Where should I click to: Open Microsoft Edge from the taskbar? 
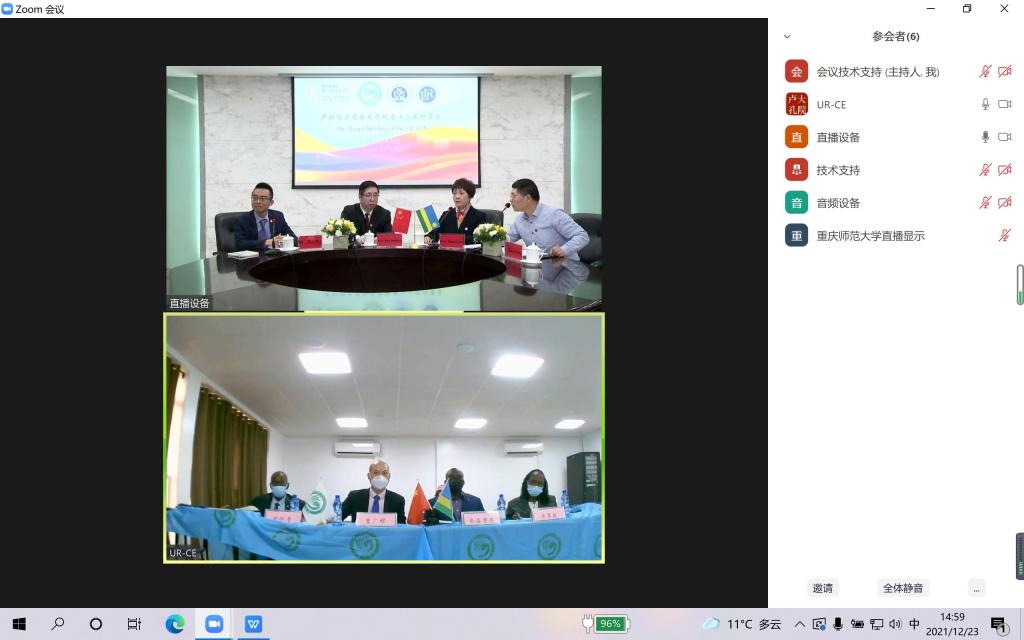[x=175, y=624]
